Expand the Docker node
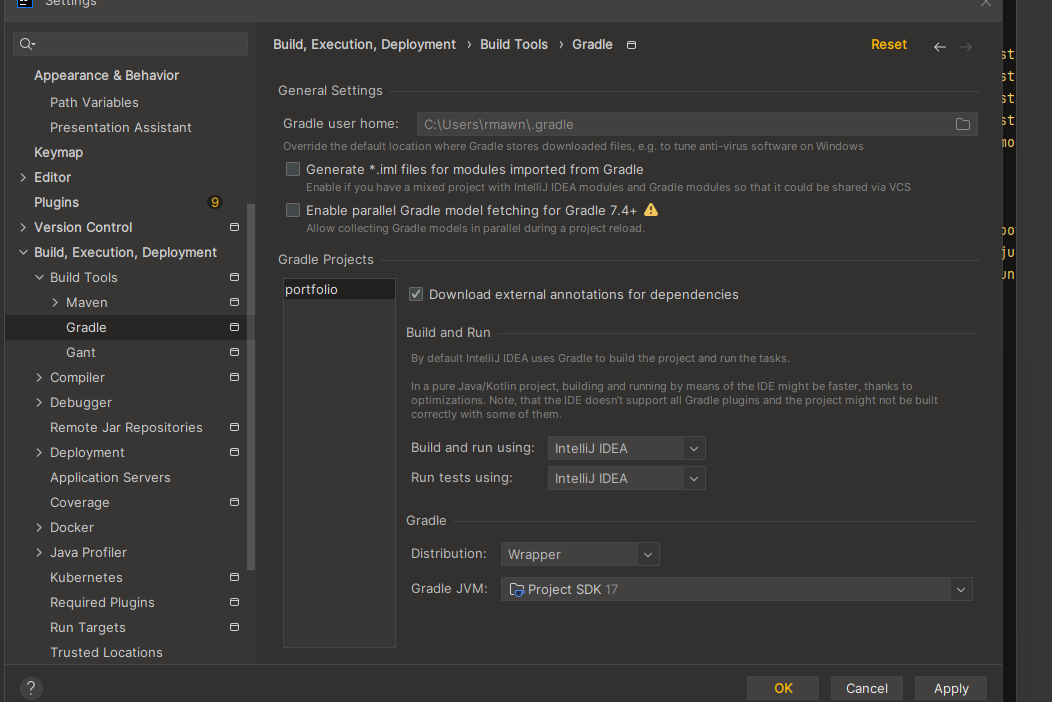Screen dimensions: 1052x702 point(39,528)
